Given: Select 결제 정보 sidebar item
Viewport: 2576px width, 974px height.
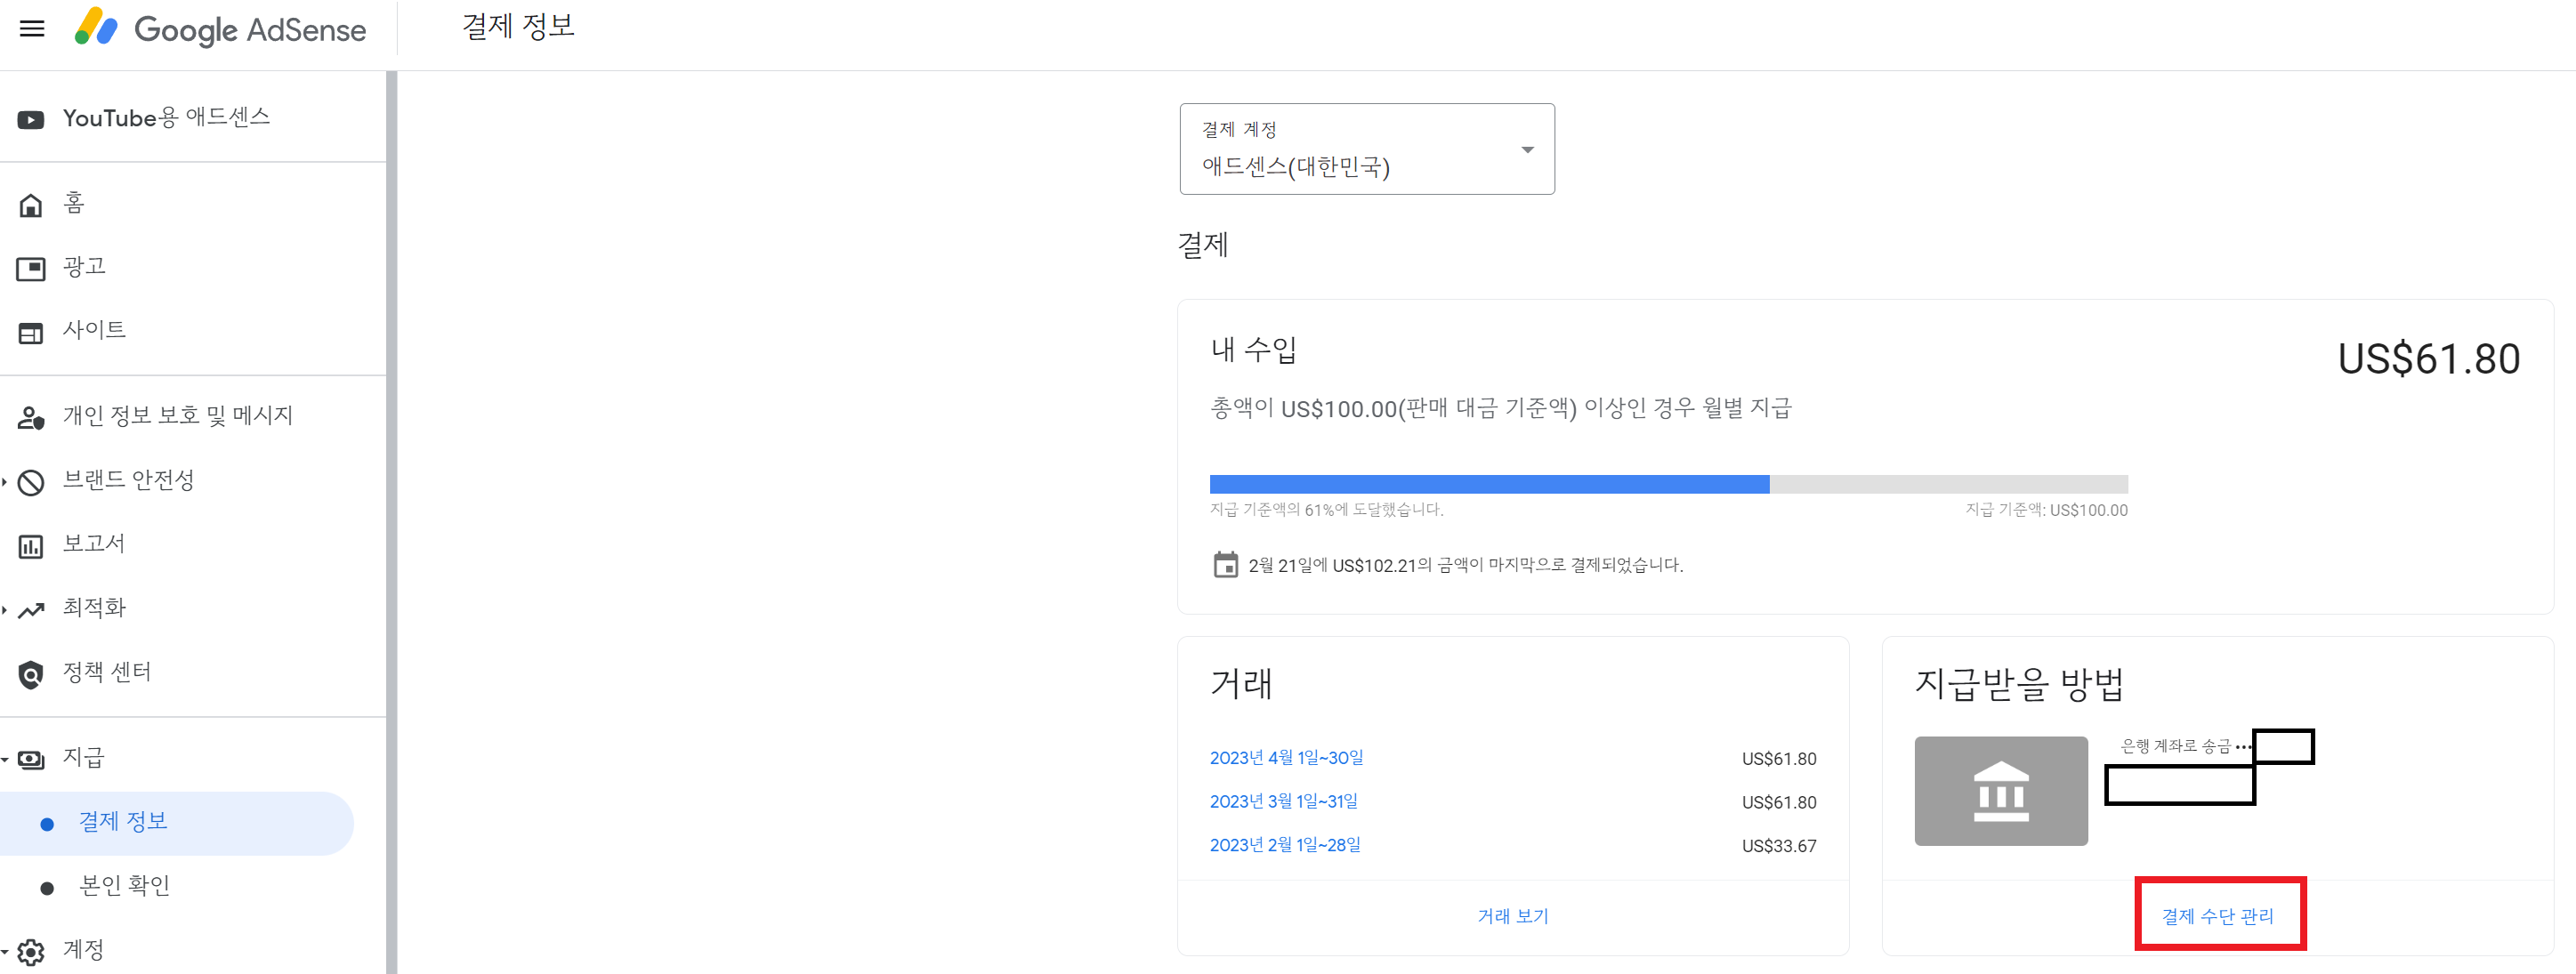Looking at the screenshot, I should tap(123, 822).
